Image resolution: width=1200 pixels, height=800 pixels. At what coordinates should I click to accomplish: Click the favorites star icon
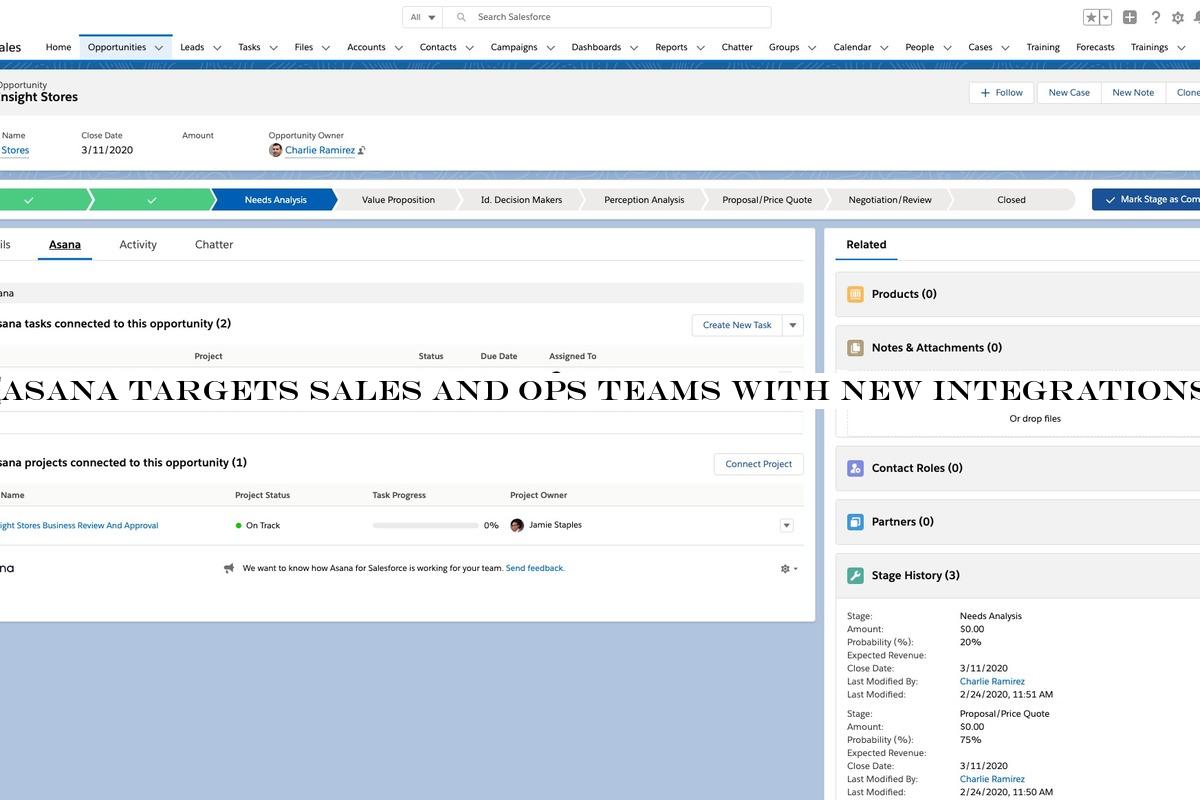(1091, 17)
